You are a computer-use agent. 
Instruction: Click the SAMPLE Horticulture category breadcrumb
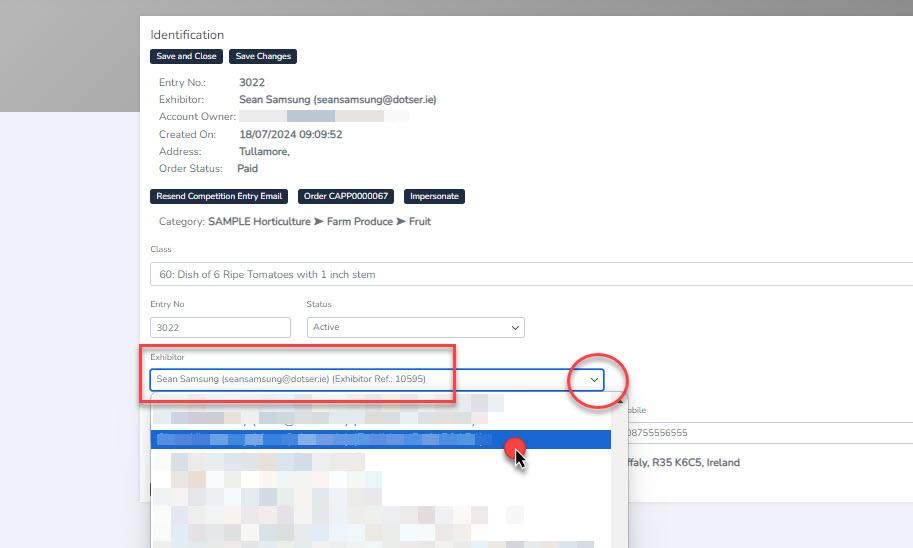(x=259, y=222)
